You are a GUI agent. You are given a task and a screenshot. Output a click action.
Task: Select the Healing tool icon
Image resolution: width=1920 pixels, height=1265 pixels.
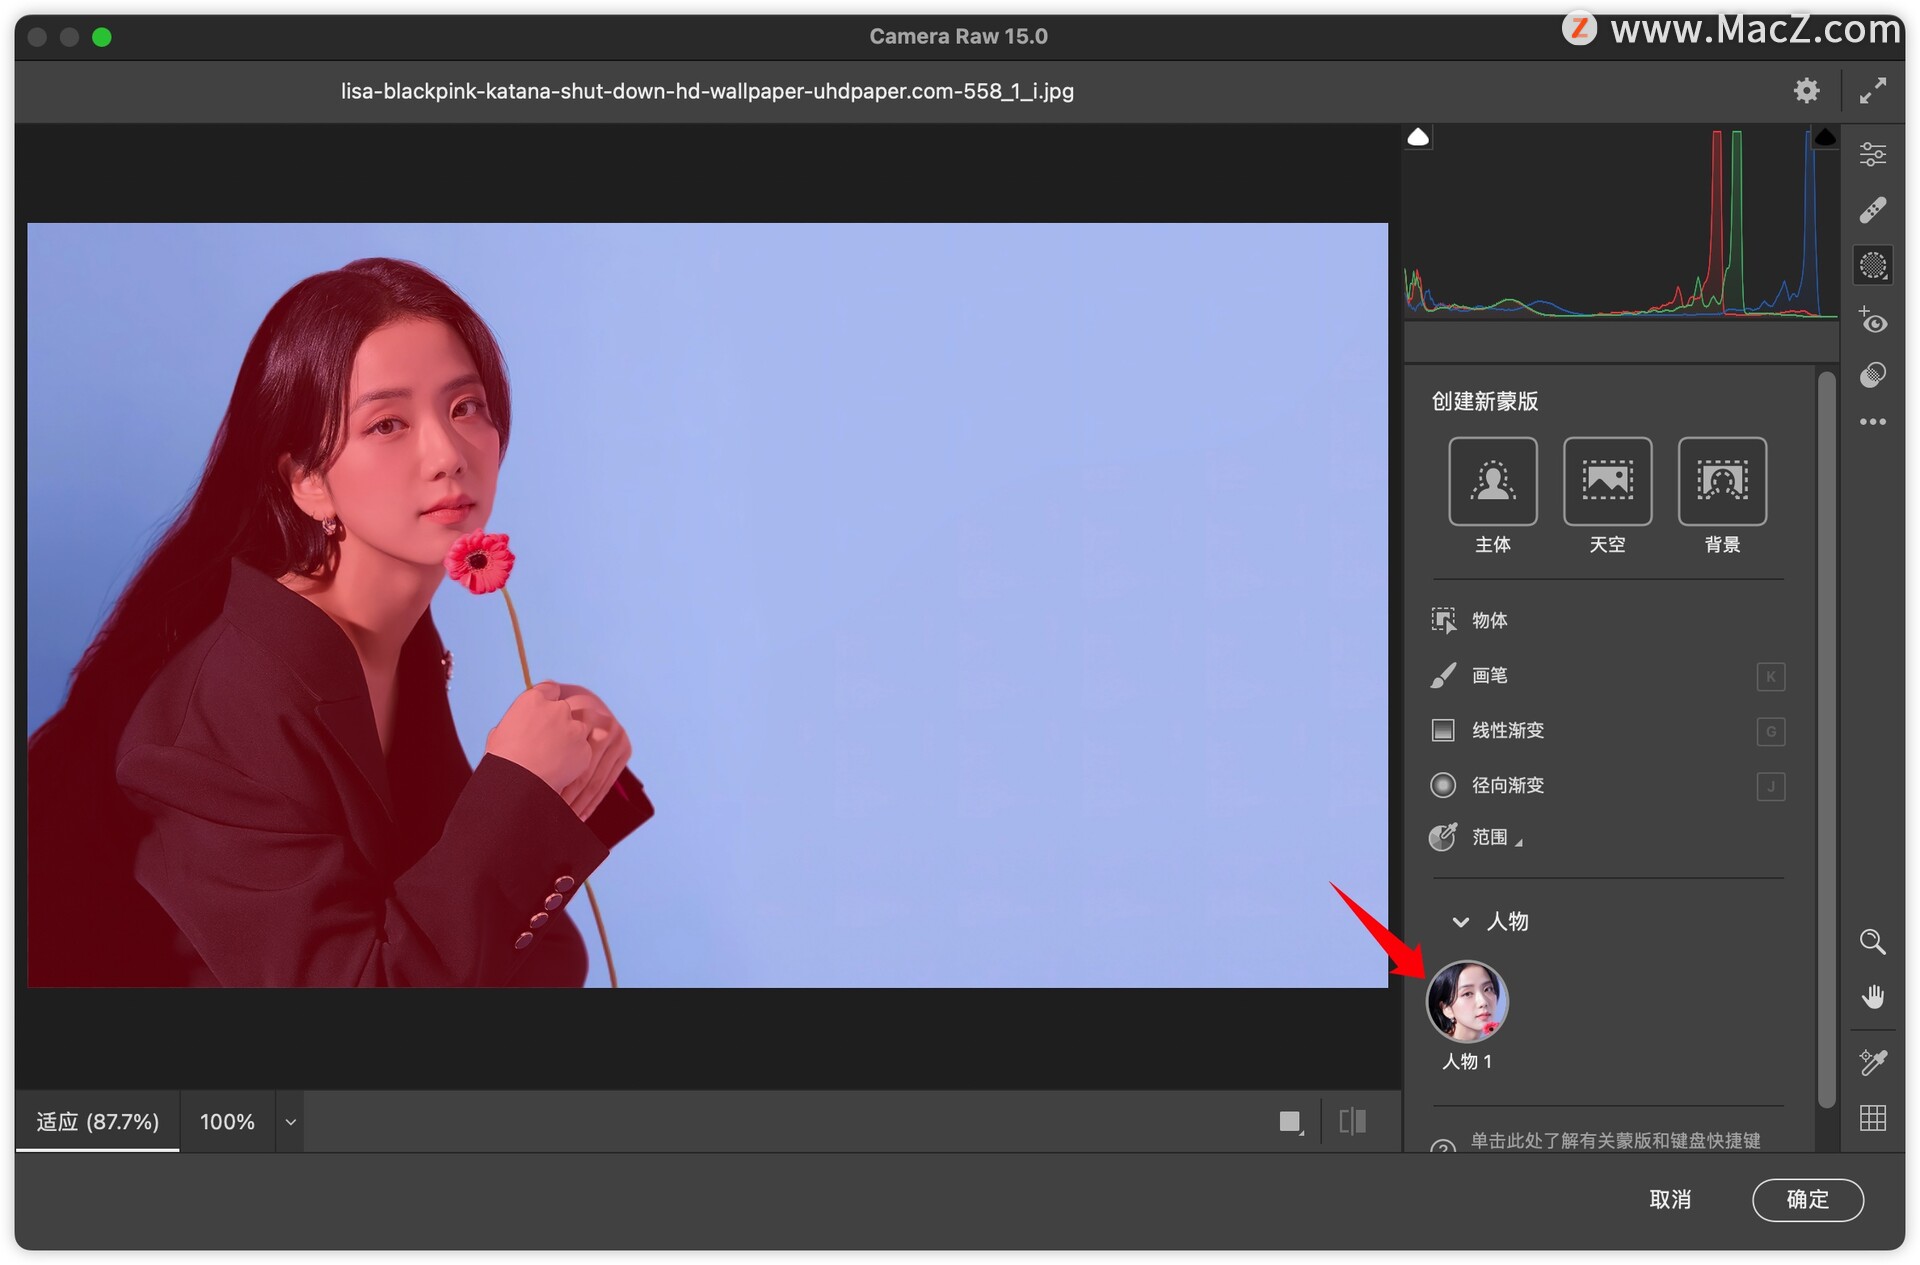click(1872, 210)
